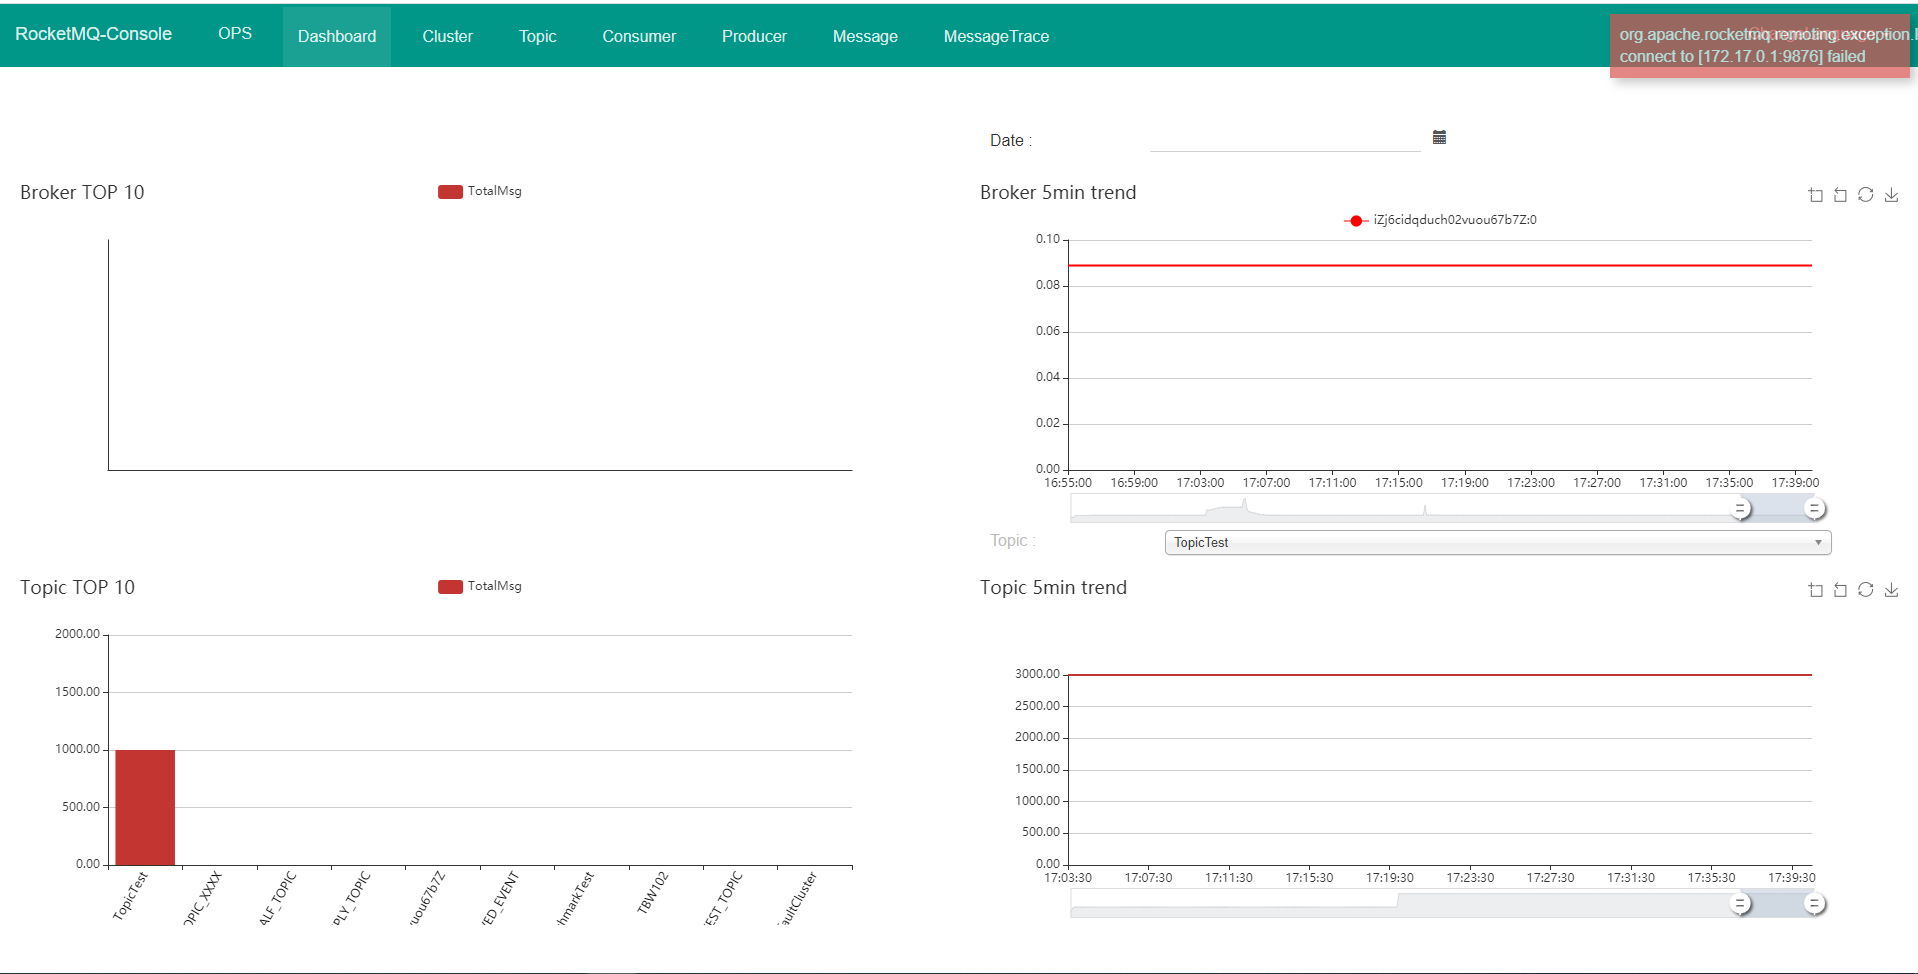
Task: Open the Cluster page
Action: [447, 36]
